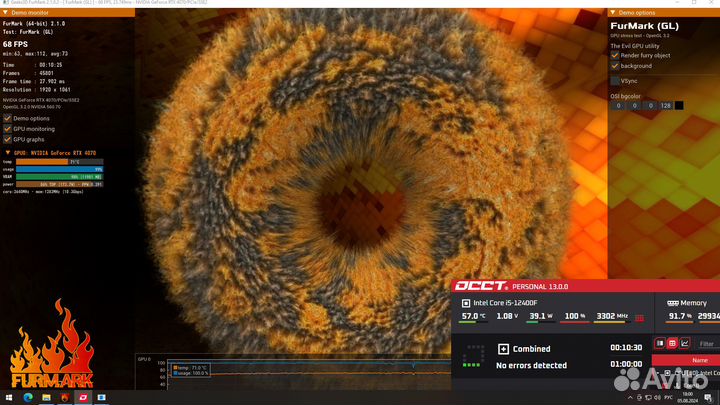Uncheck the Demo options checkbox
720x405 pixels.
pyautogui.click(x=7, y=118)
